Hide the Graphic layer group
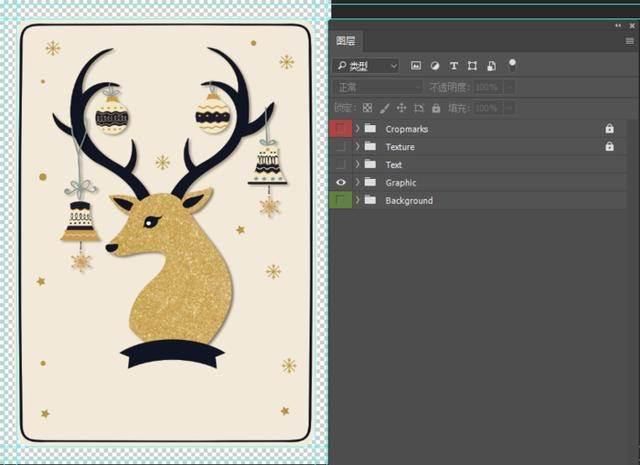The image size is (640, 465). [x=341, y=182]
